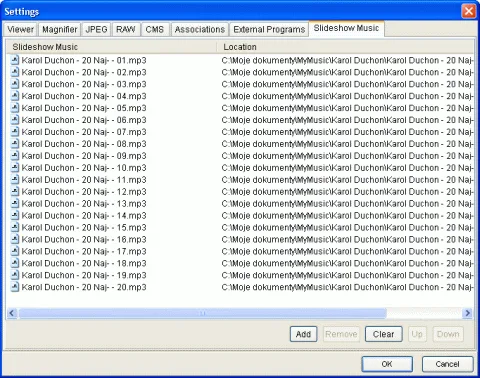Click the mp3 file icon for track 18
Image resolution: width=480 pixels, height=378 pixels.
click(15, 263)
